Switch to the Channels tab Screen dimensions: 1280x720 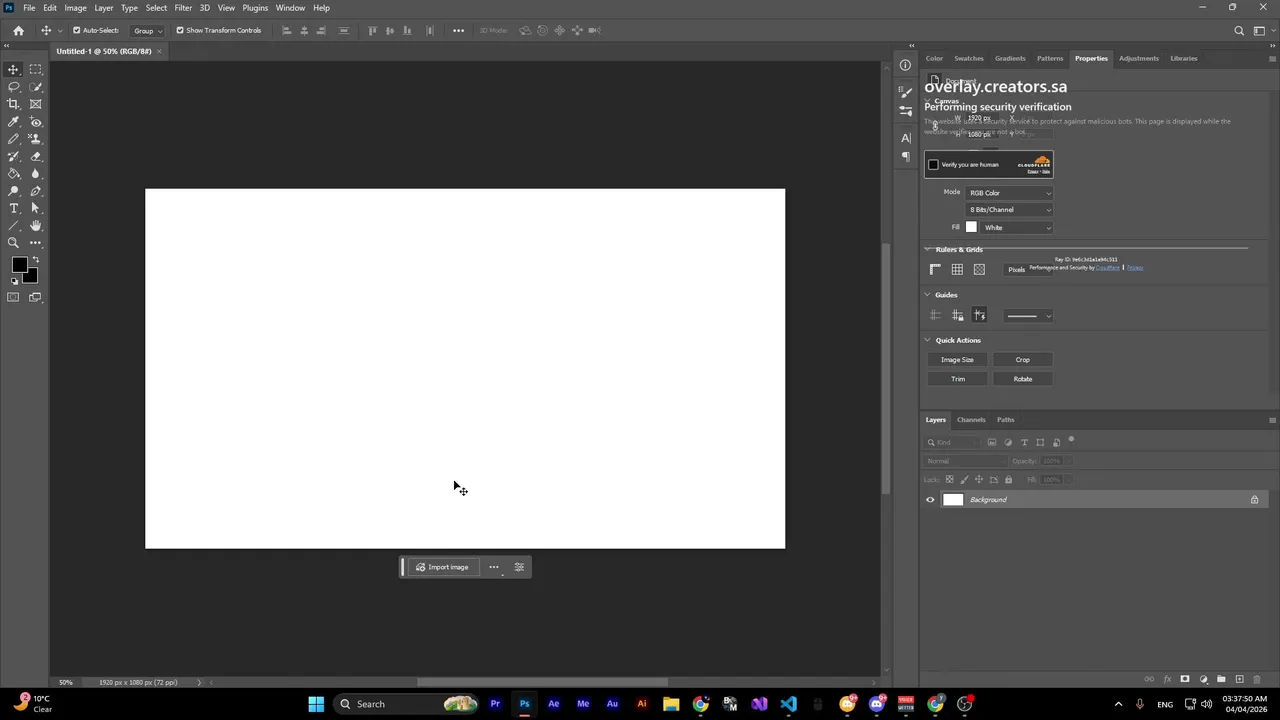coord(971,420)
